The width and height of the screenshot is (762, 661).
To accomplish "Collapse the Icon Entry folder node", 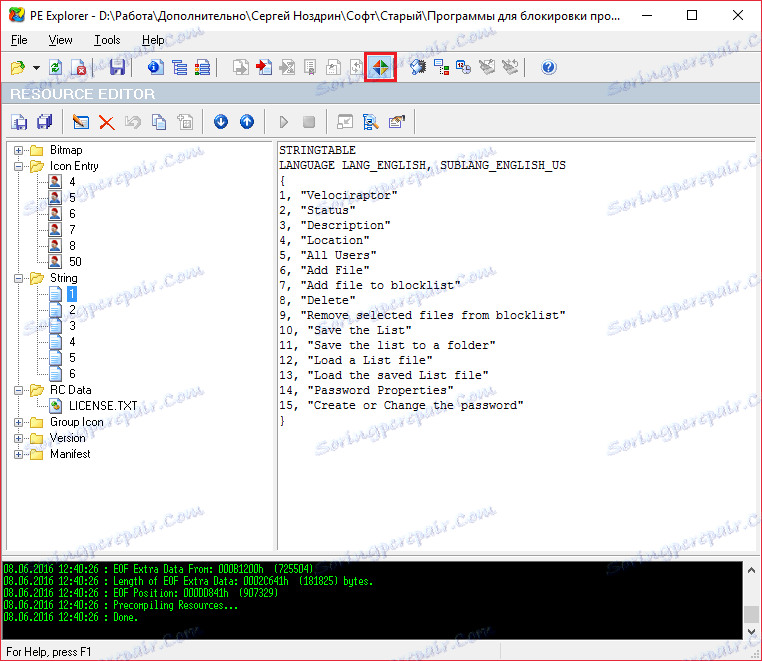I will point(18,166).
